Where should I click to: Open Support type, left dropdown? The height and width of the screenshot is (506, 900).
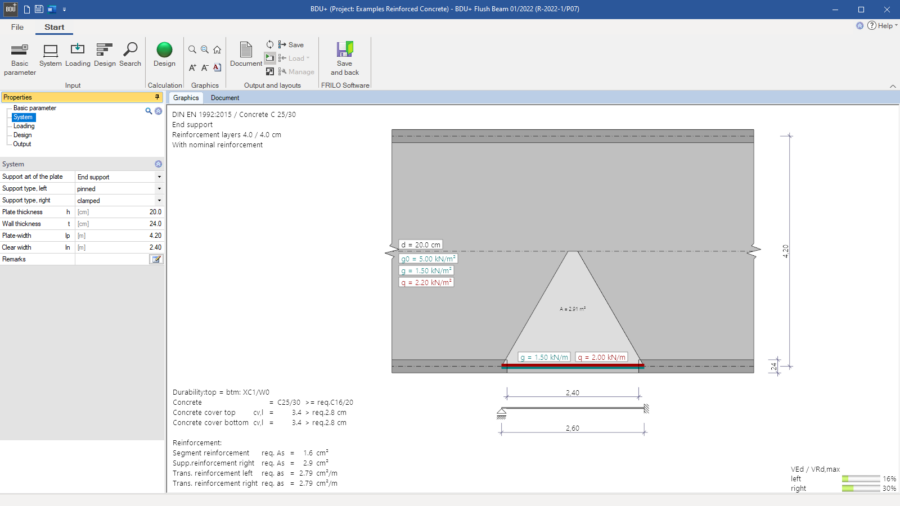click(159, 188)
